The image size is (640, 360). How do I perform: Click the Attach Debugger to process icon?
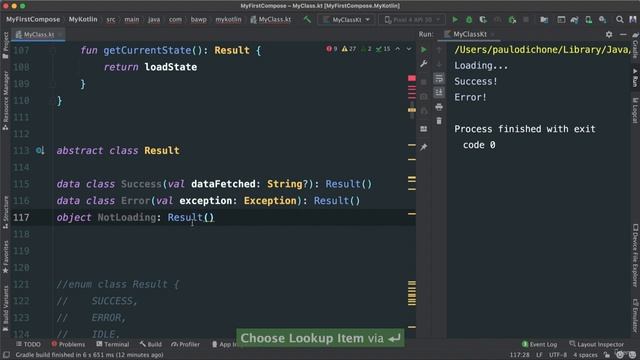tap(512, 19)
